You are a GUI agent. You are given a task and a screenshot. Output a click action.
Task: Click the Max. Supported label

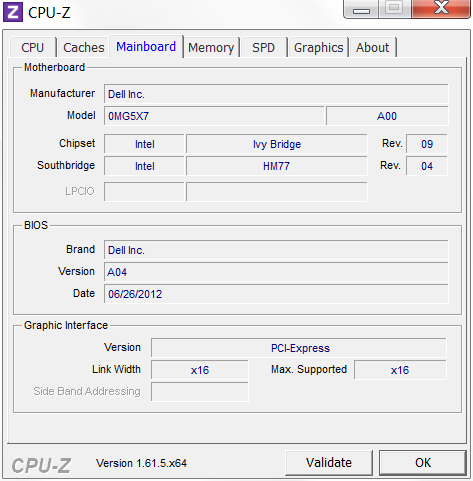pos(309,369)
